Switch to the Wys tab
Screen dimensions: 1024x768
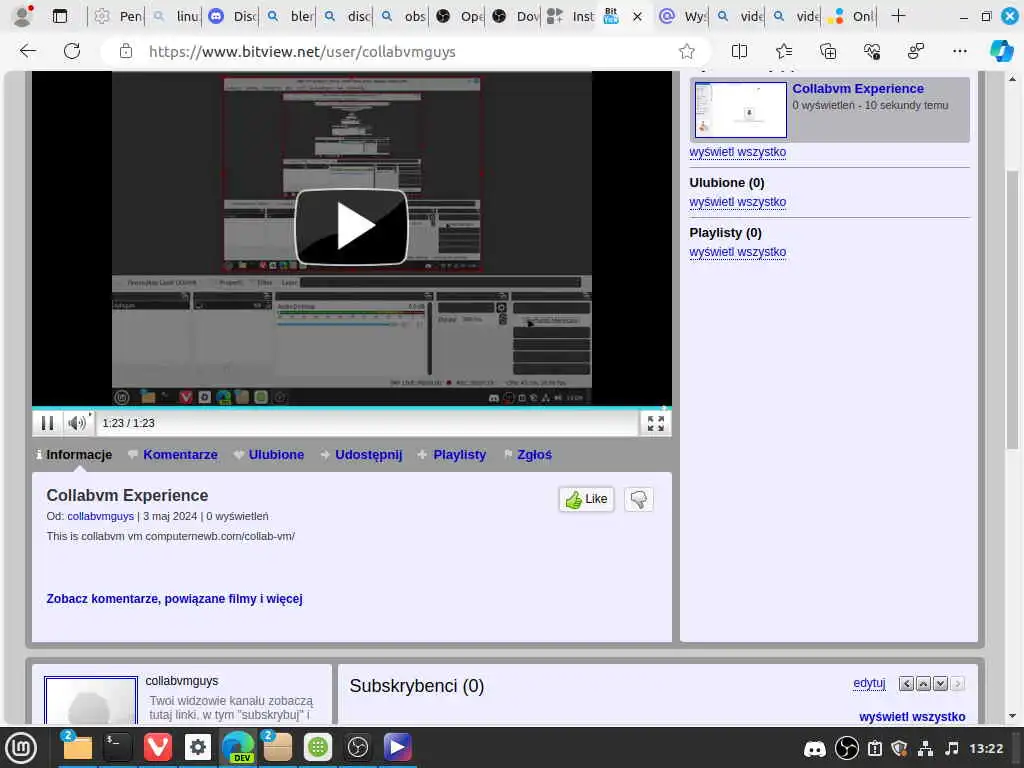click(x=683, y=16)
